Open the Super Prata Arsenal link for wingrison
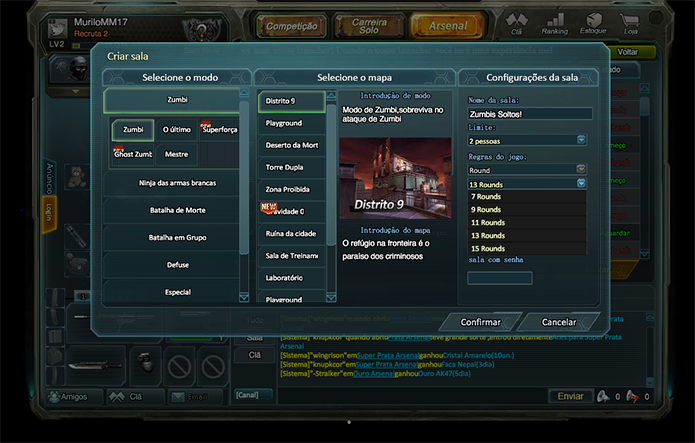Viewport: 695px width, 443px height. point(387,355)
